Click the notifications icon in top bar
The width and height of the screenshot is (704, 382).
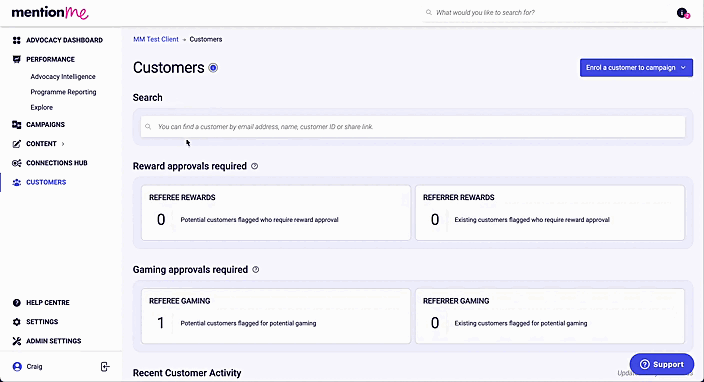pyautogui.click(x=683, y=13)
